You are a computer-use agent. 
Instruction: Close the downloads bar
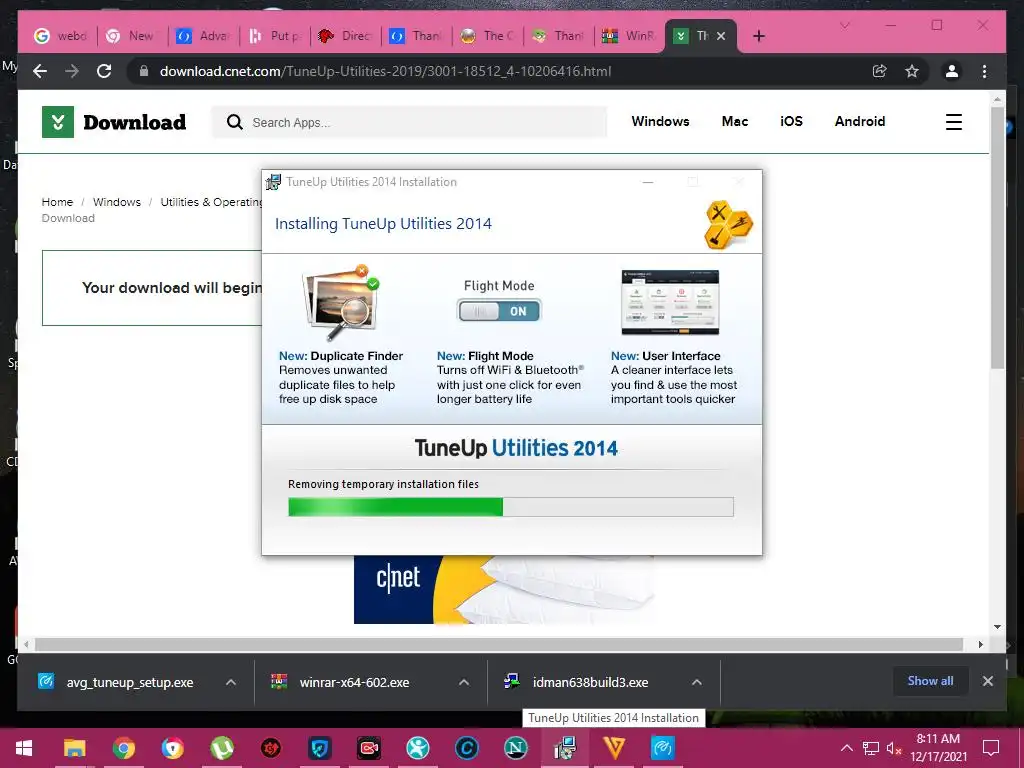(x=987, y=681)
